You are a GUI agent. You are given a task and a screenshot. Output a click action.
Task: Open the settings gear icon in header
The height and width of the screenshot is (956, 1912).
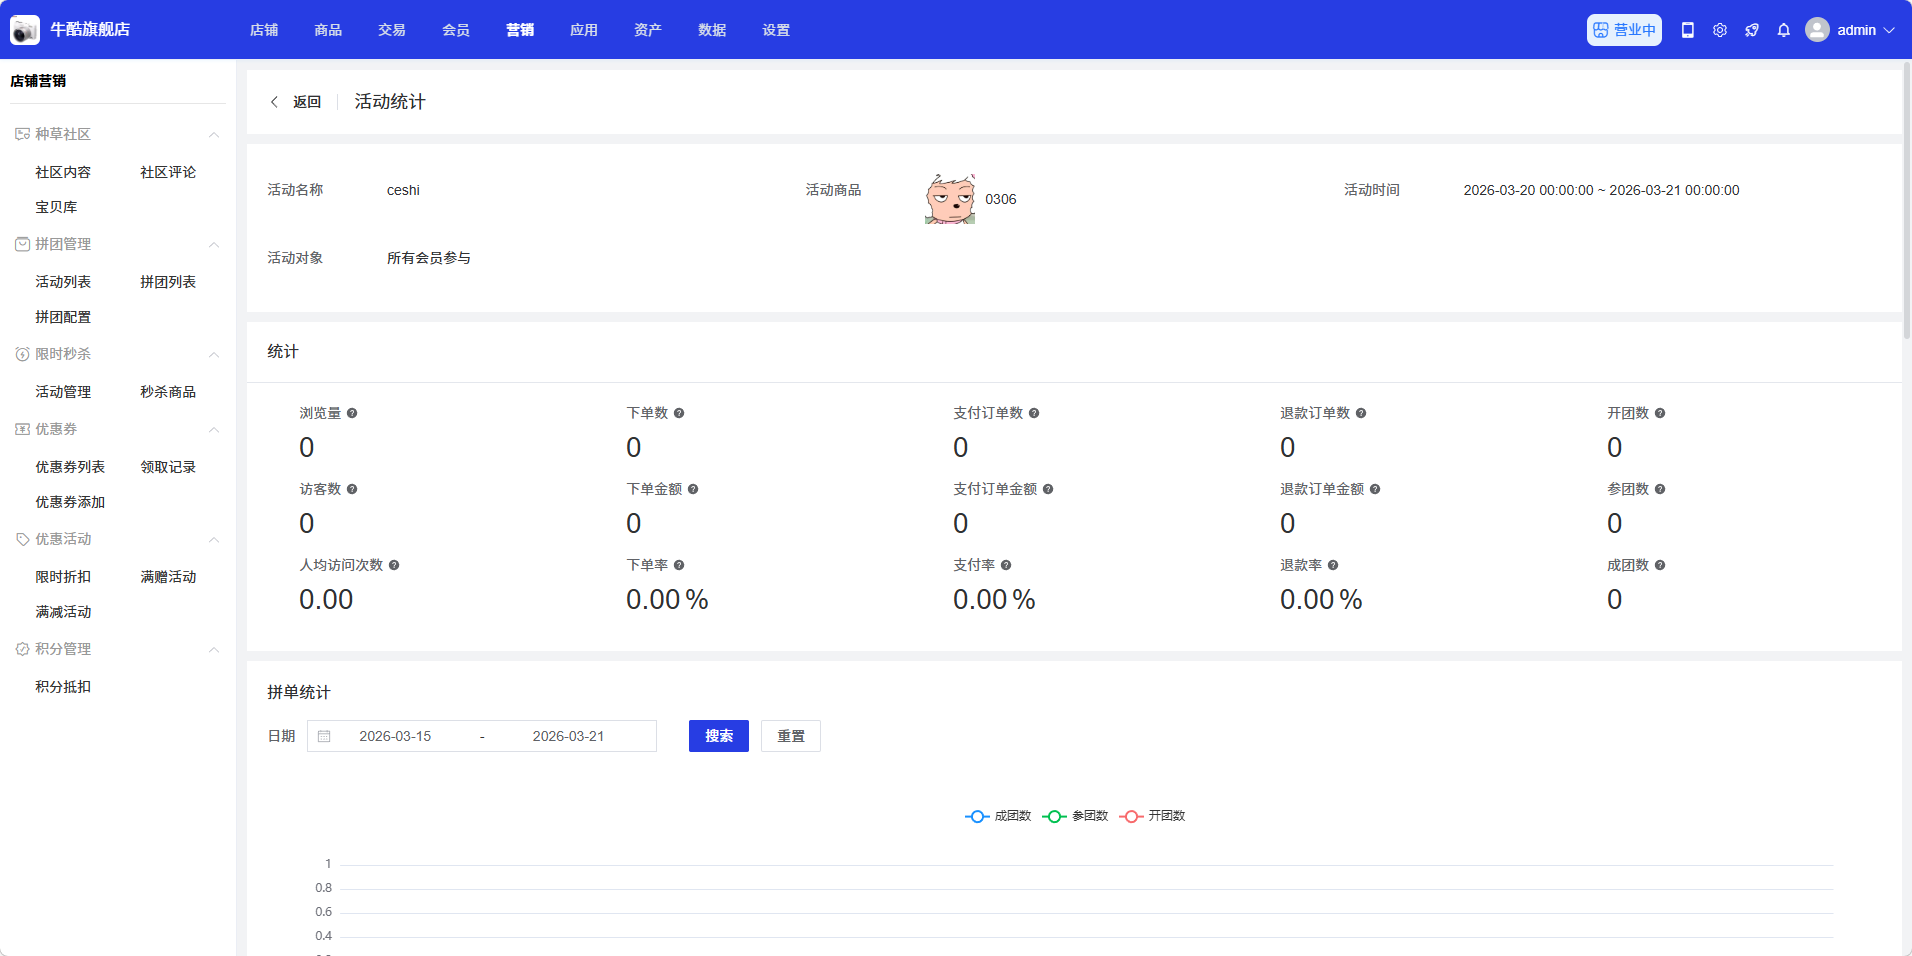coord(1719,30)
